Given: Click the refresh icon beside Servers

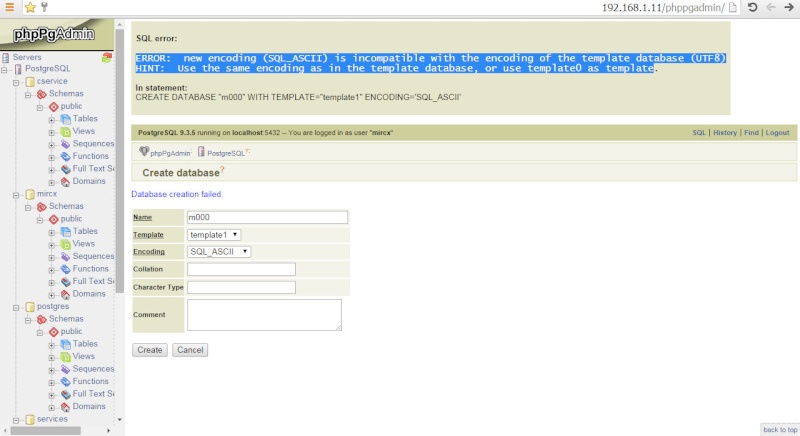Looking at the screenshot, I should (x=107, y=57).
